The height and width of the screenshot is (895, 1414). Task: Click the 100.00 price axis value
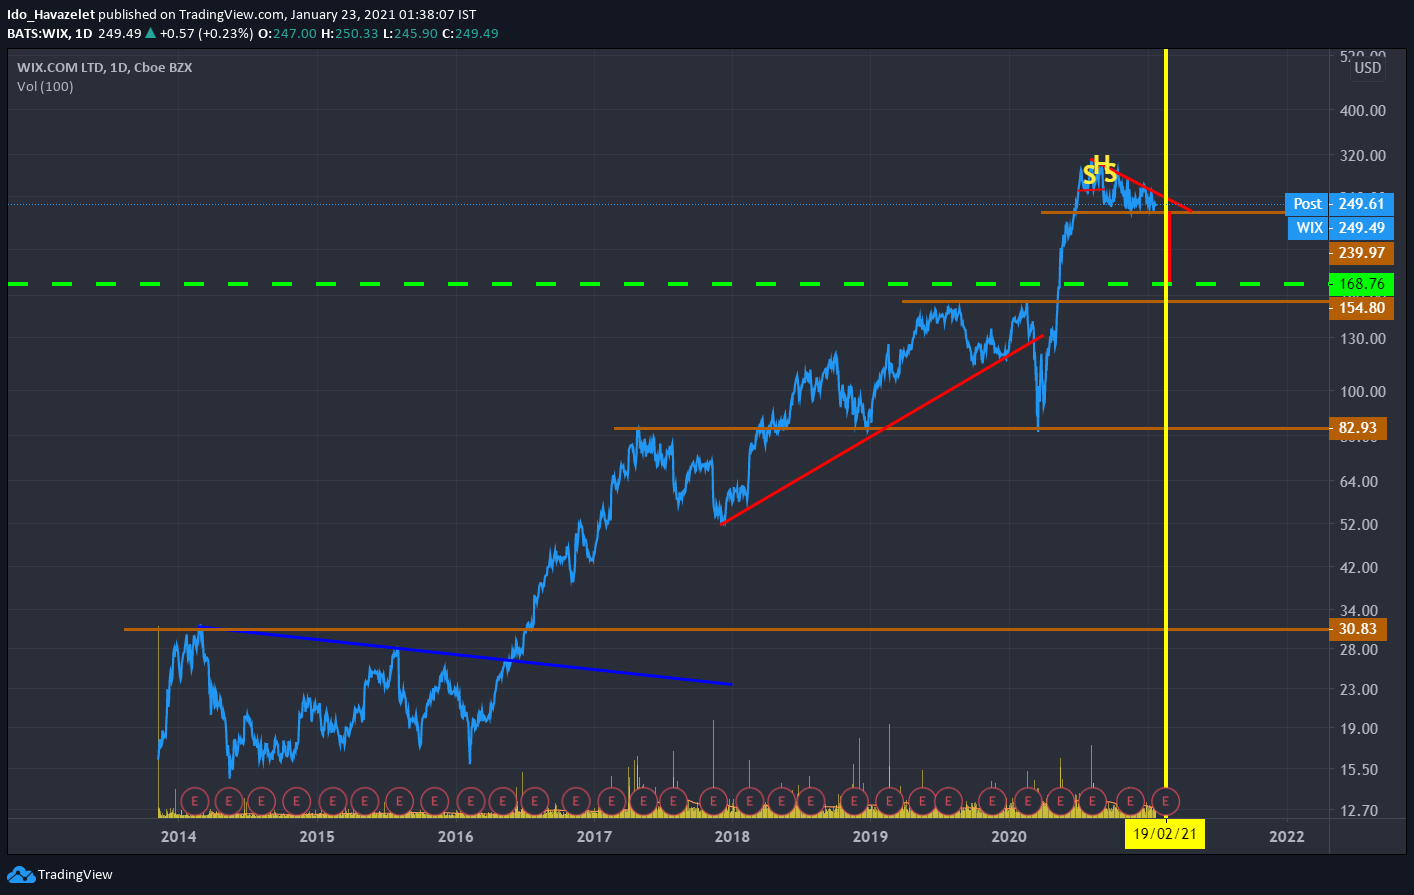pyautogui.click(x=1363, y=391)
